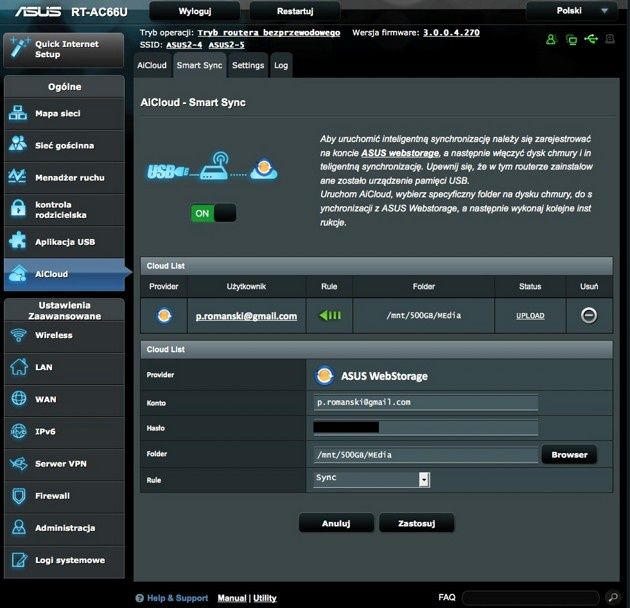Click the Hasło password field
Image resolution: width=630 pixels, height=608 pixels.
(x=425, y=428)
